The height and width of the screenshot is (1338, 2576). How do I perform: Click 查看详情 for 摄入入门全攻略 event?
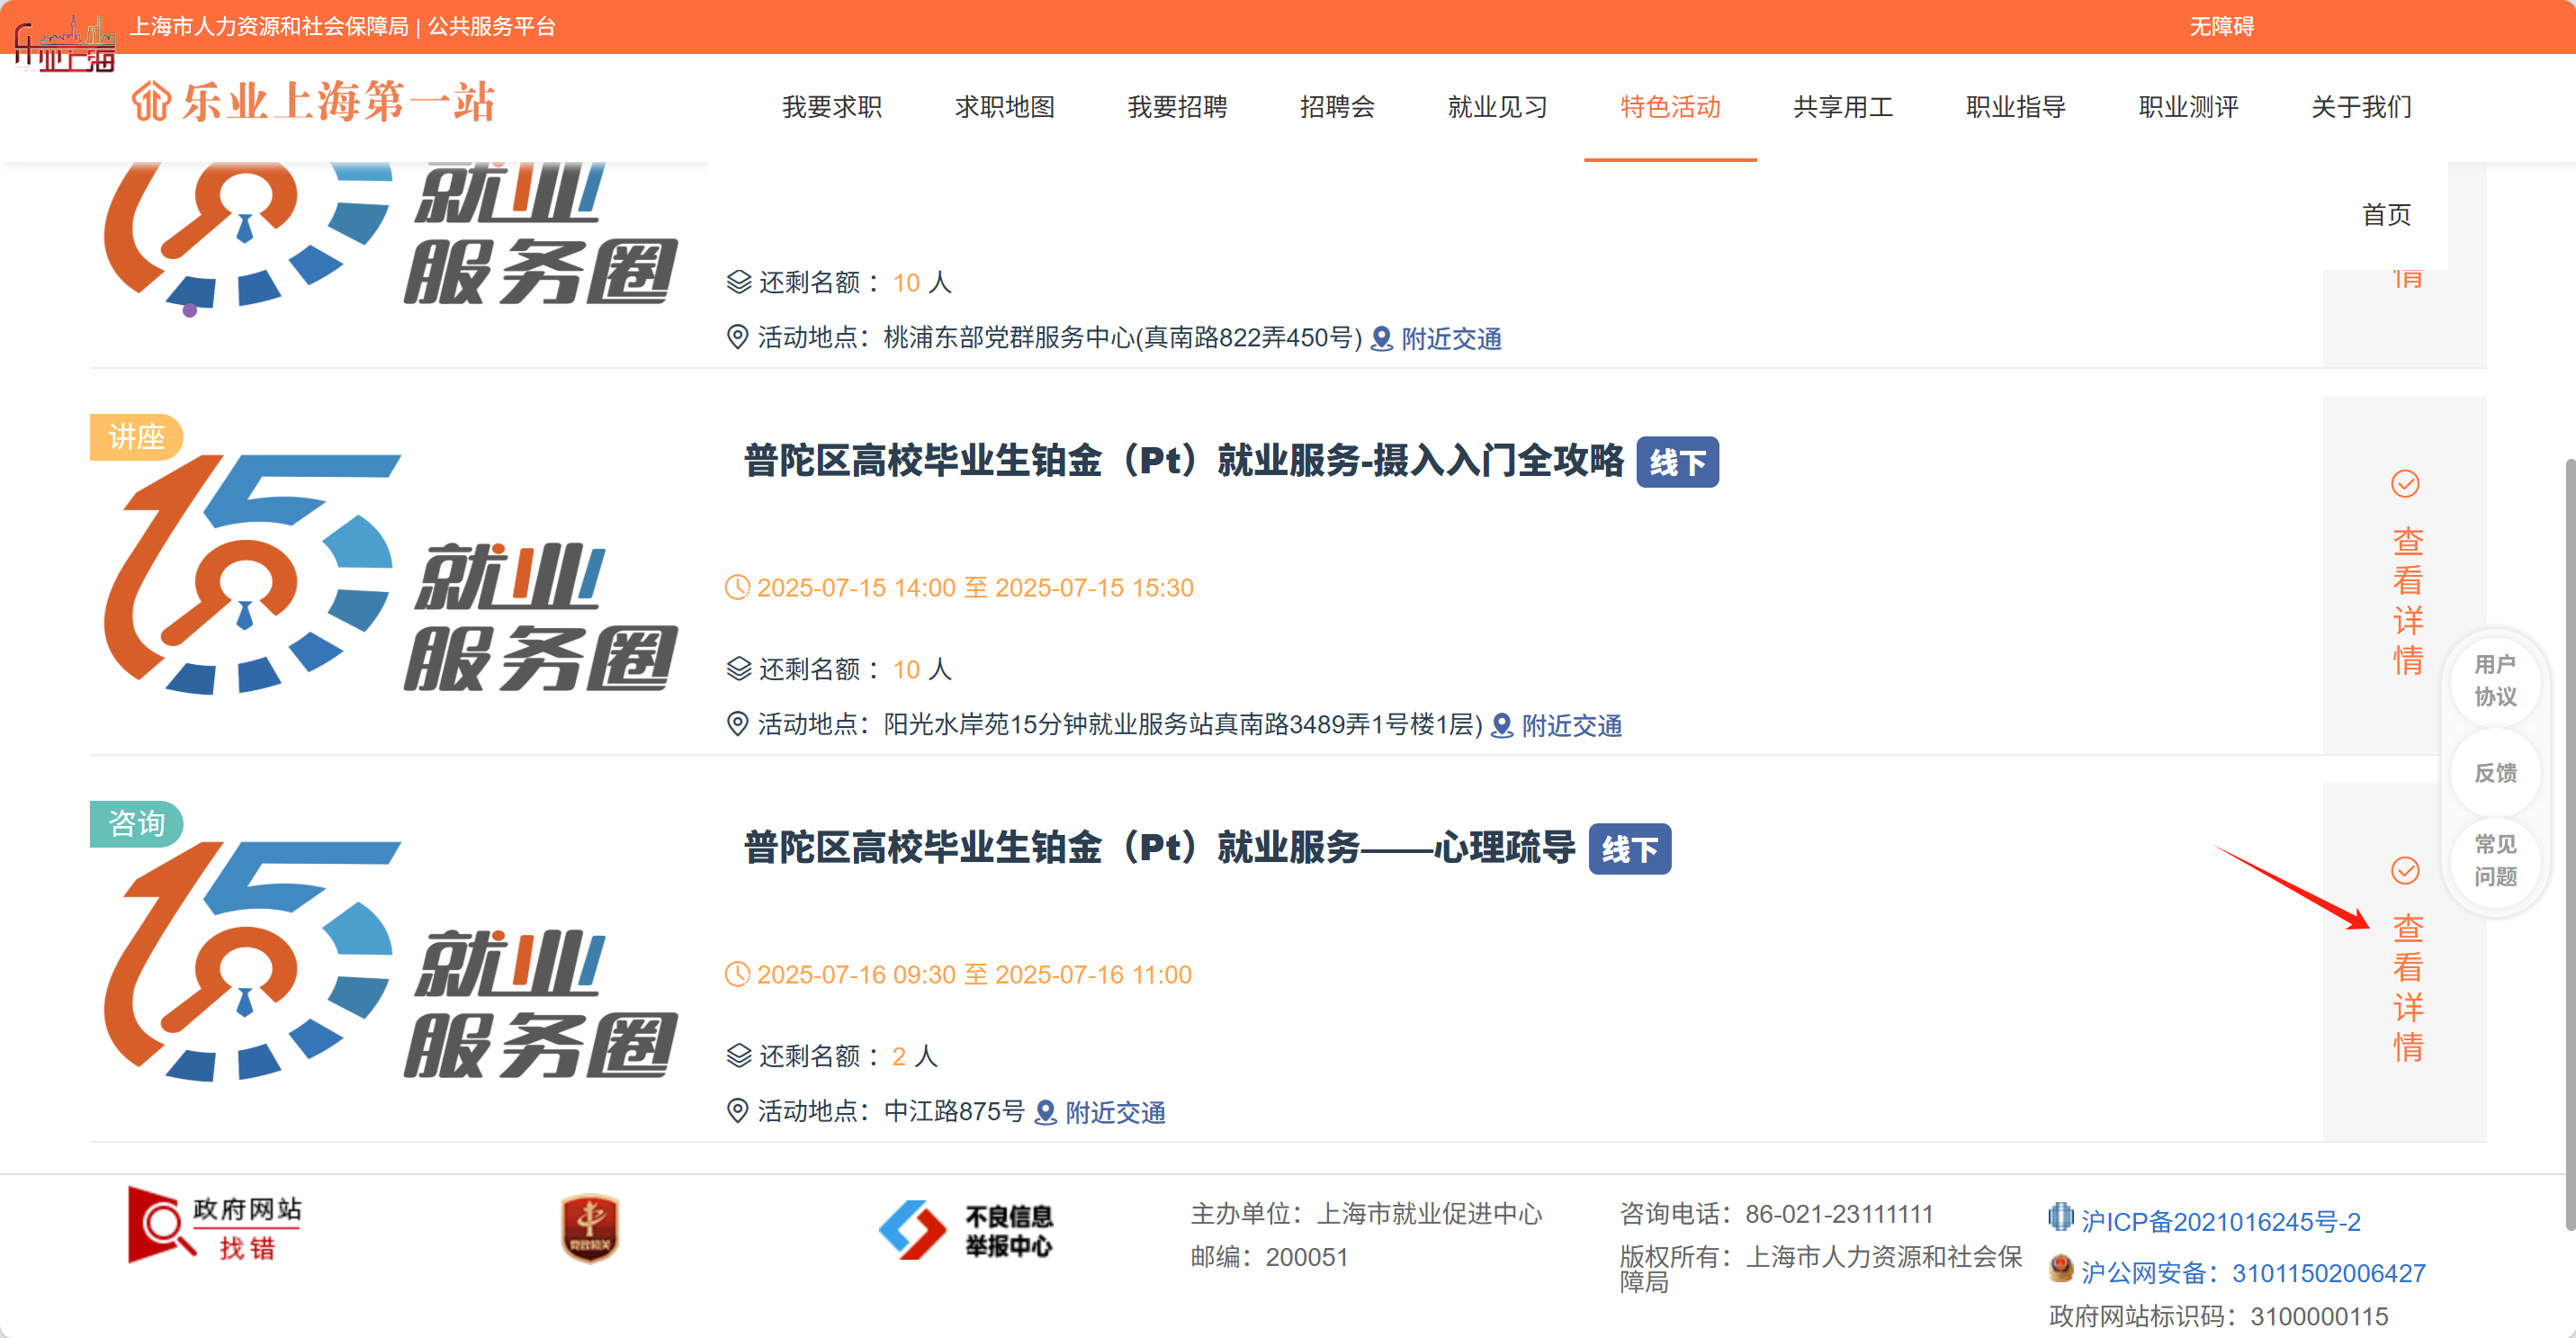(x=2406, y=600)
